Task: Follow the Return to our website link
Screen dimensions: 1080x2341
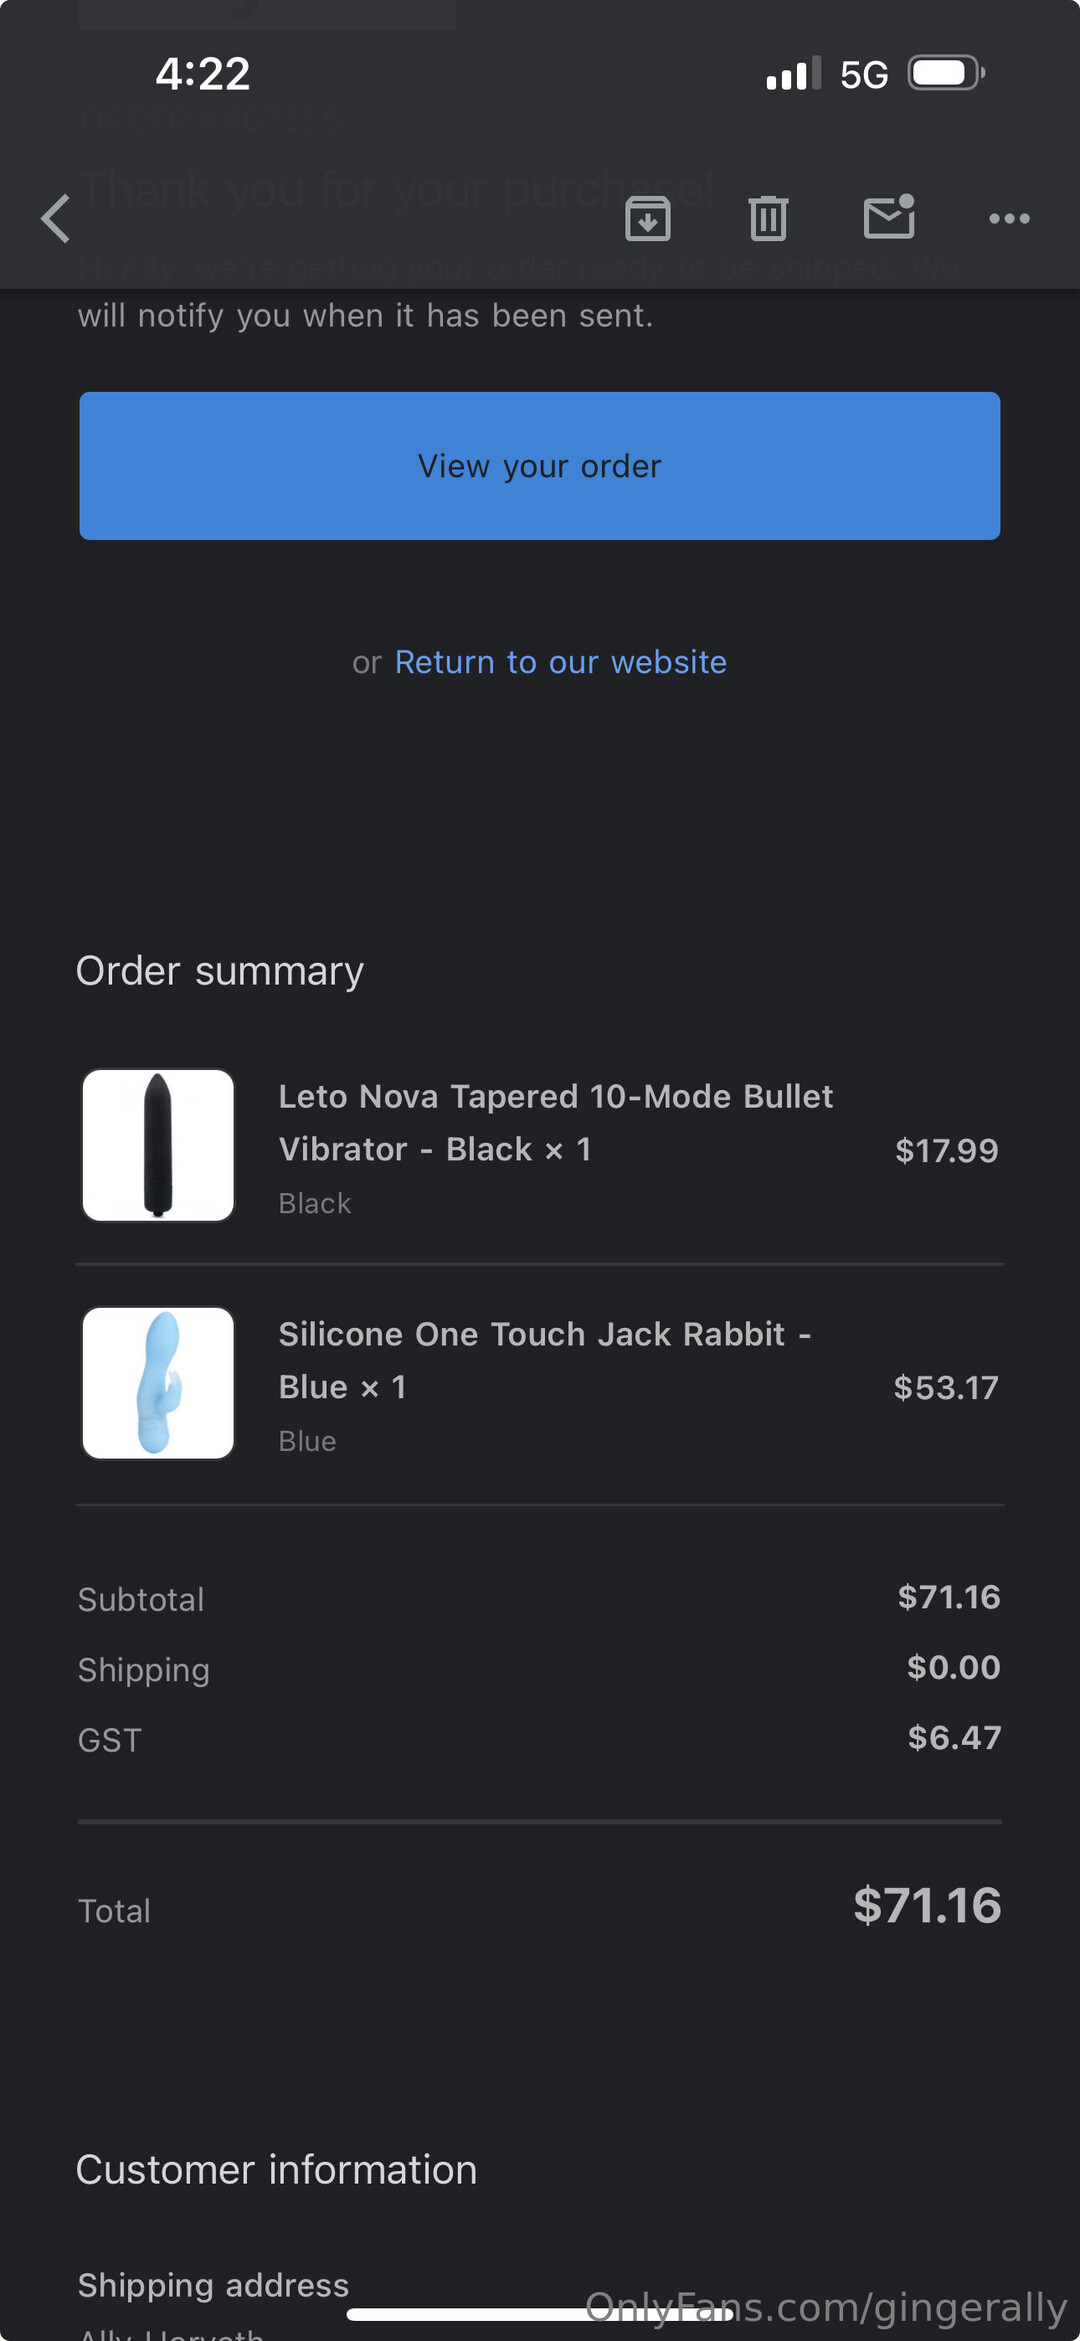Action: (560, 662)
